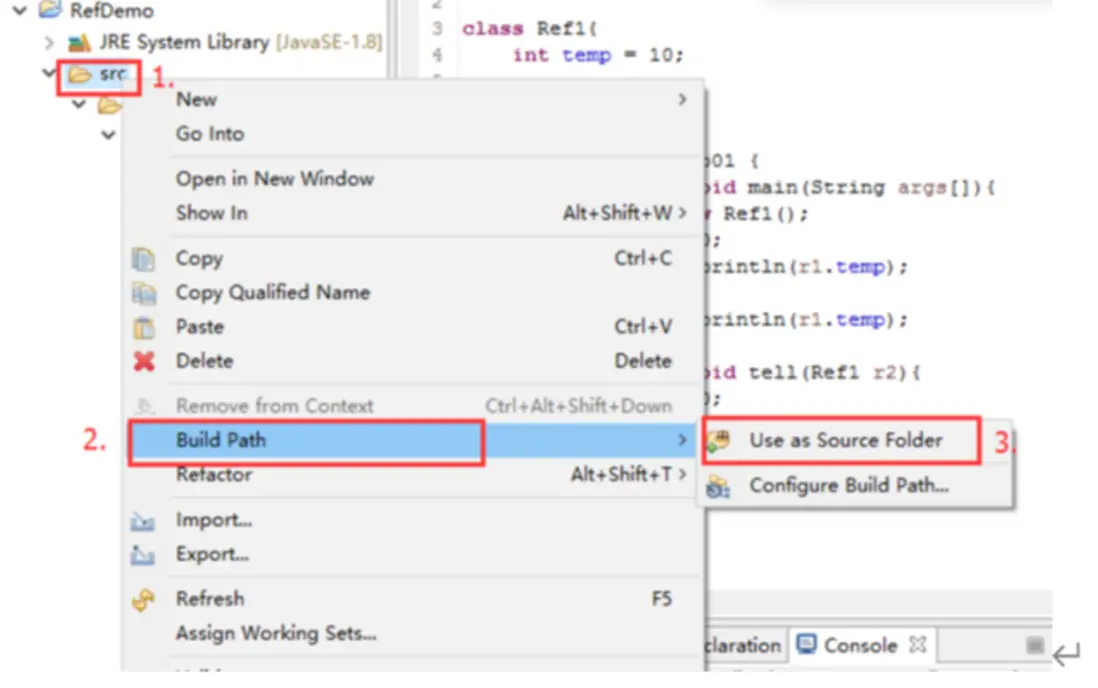
Task: Choose Open in New Window
Action: 274,179
